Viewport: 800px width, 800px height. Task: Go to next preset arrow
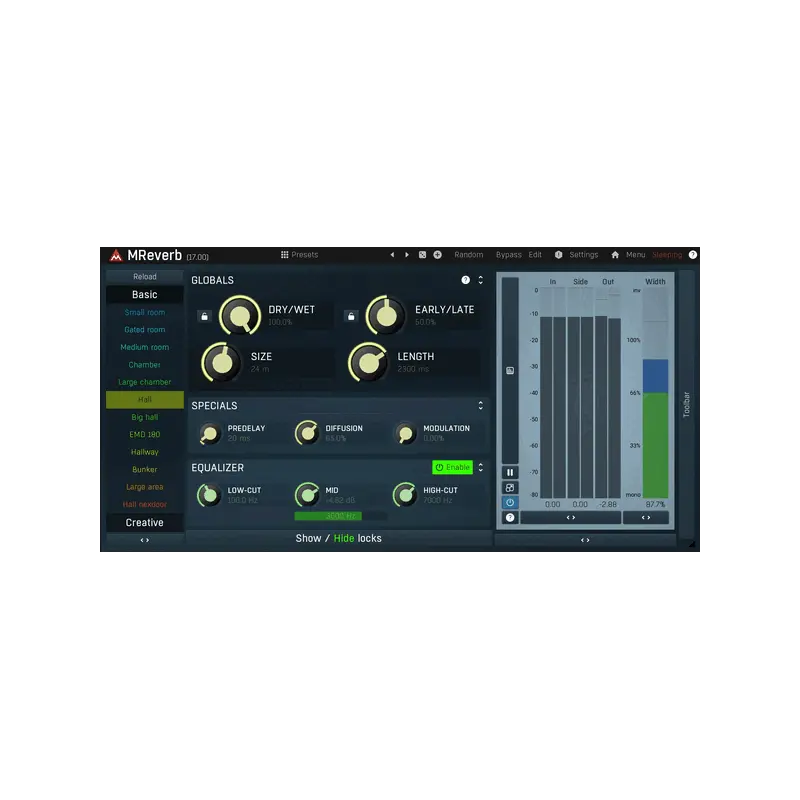(407, 255)
